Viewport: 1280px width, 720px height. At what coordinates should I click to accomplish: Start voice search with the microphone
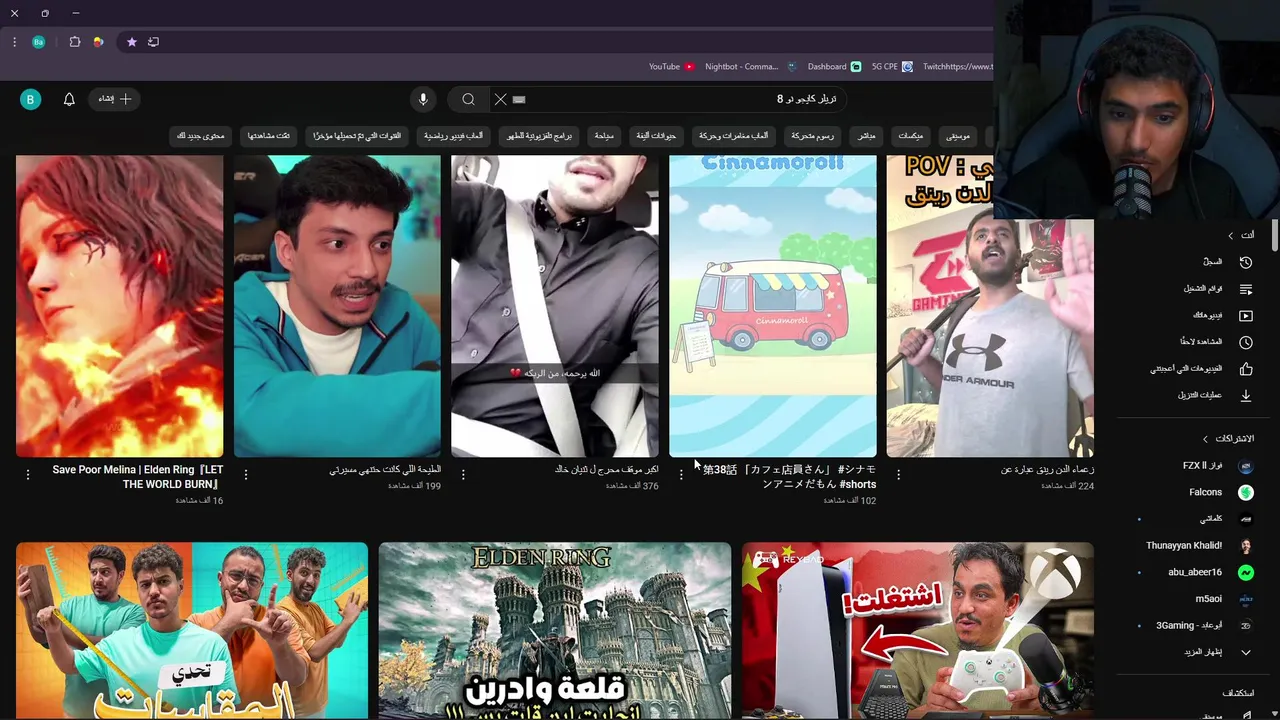[423, 99]
